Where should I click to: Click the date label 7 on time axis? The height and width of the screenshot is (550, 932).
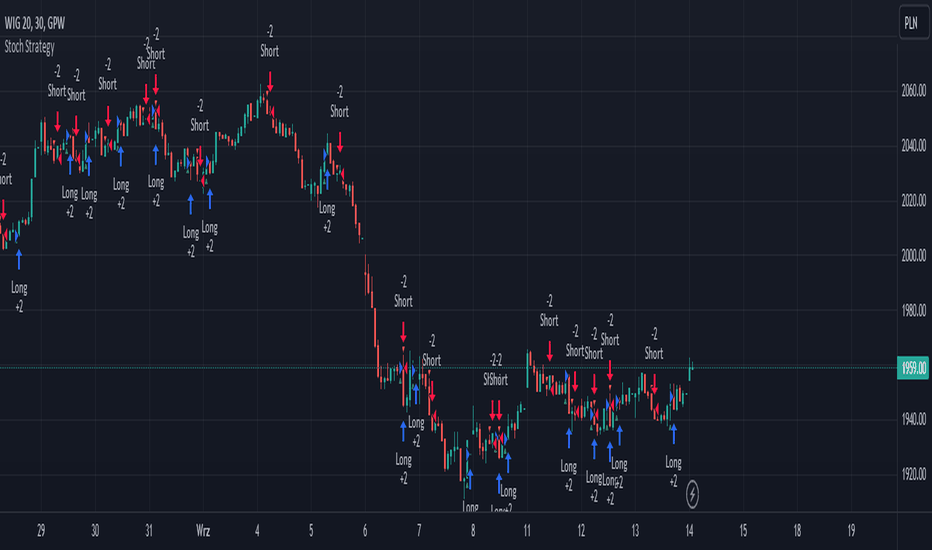pyautogui.click(x=419, y=530)
